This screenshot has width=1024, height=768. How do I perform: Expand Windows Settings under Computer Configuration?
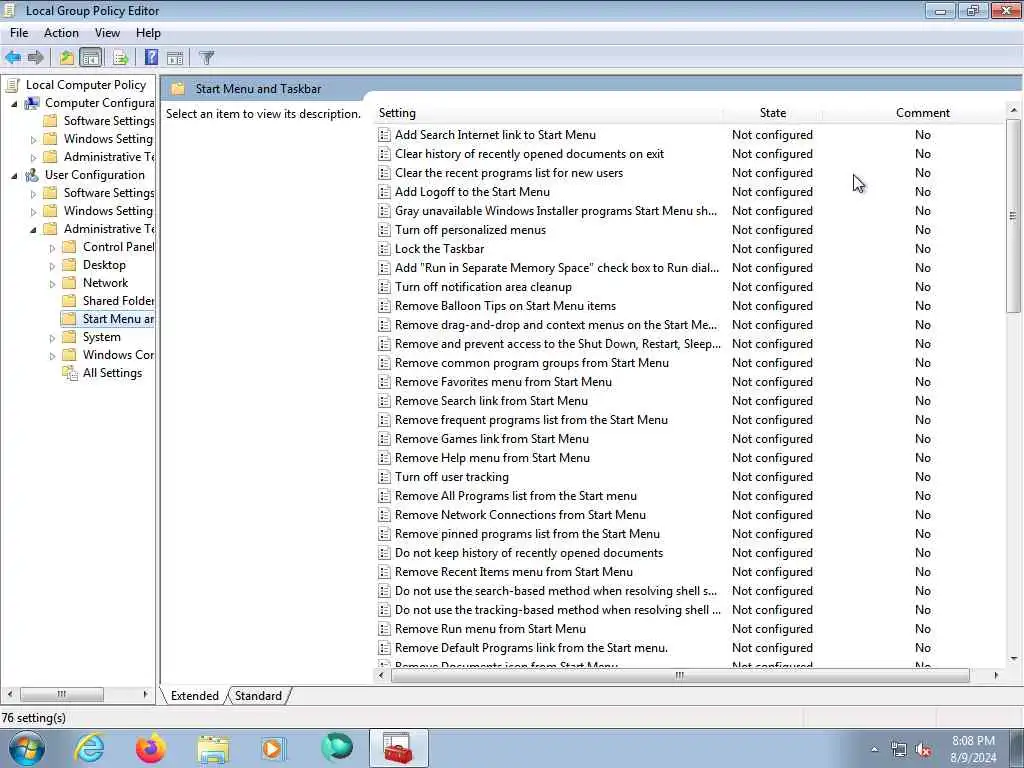click(x=33, y=140)
